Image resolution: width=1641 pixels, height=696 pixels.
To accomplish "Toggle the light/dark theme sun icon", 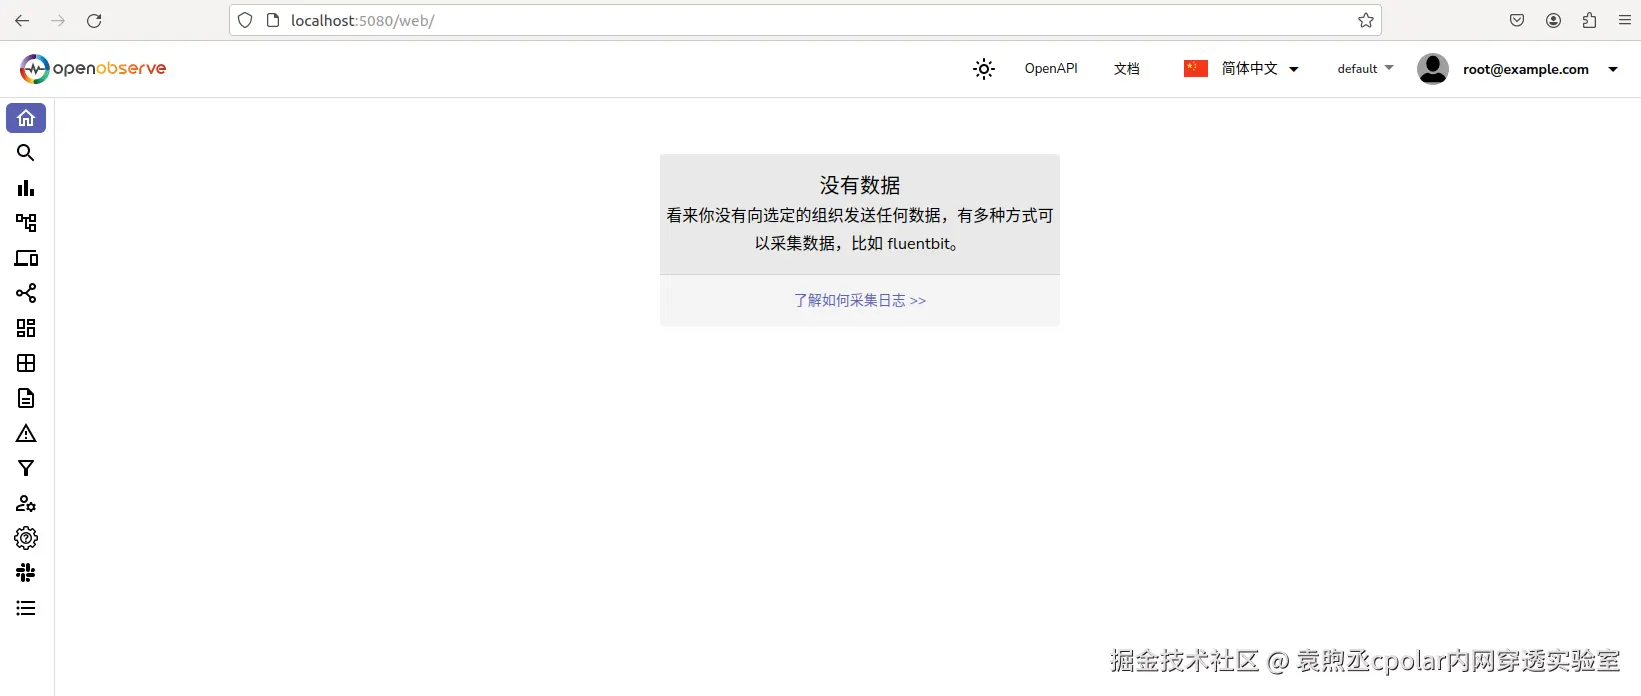I will pos(984,69).
